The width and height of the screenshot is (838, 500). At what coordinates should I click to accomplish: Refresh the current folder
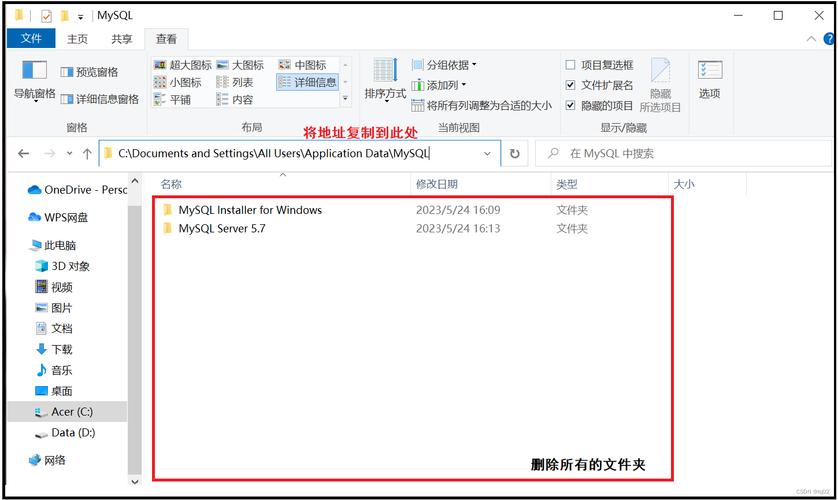click(515, 154)
